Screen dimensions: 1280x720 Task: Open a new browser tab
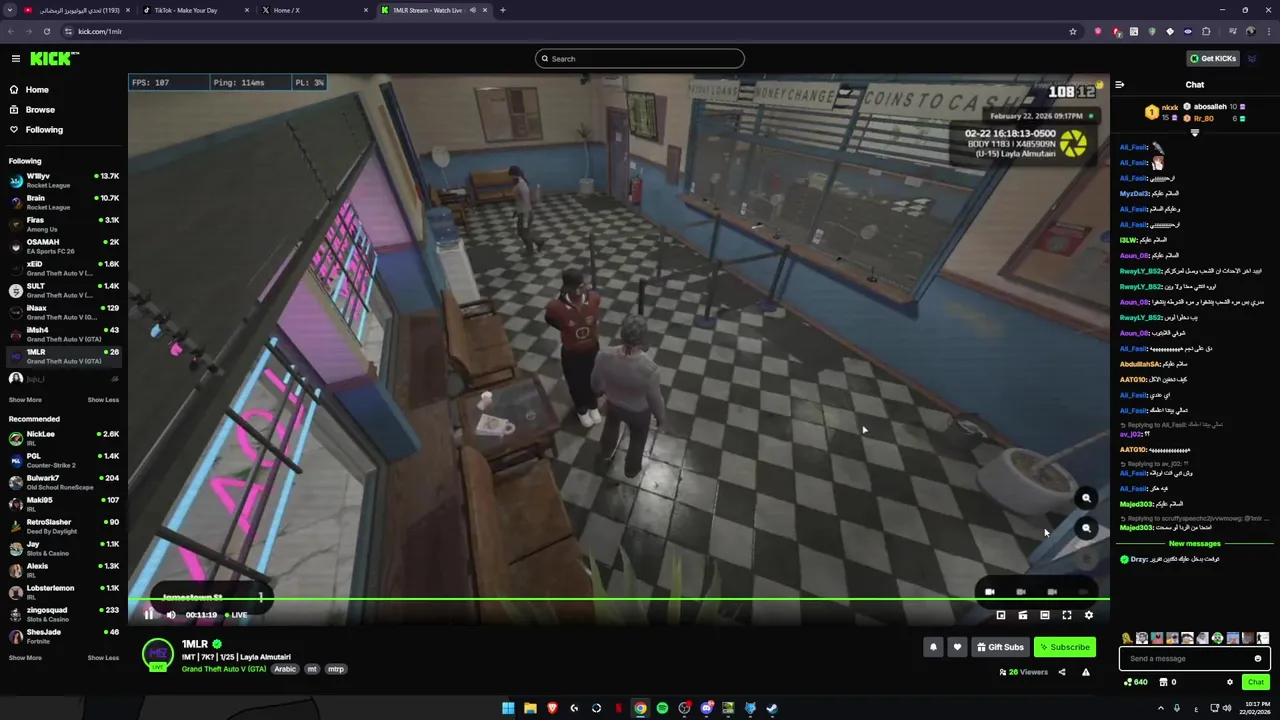tap(503, 10)
